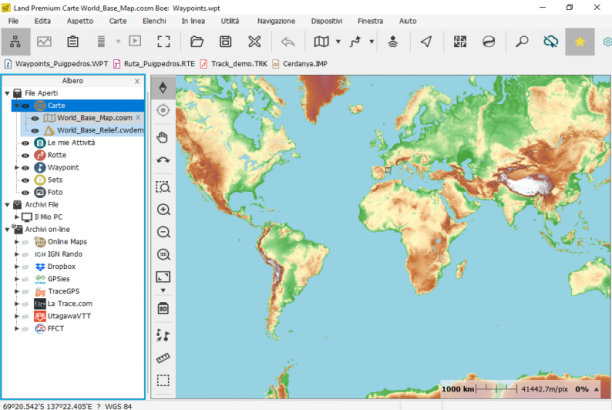The width and height of the screenshot is (612, 410).
Task: Open the Dispositivi menu
Action: click(327, 21)
